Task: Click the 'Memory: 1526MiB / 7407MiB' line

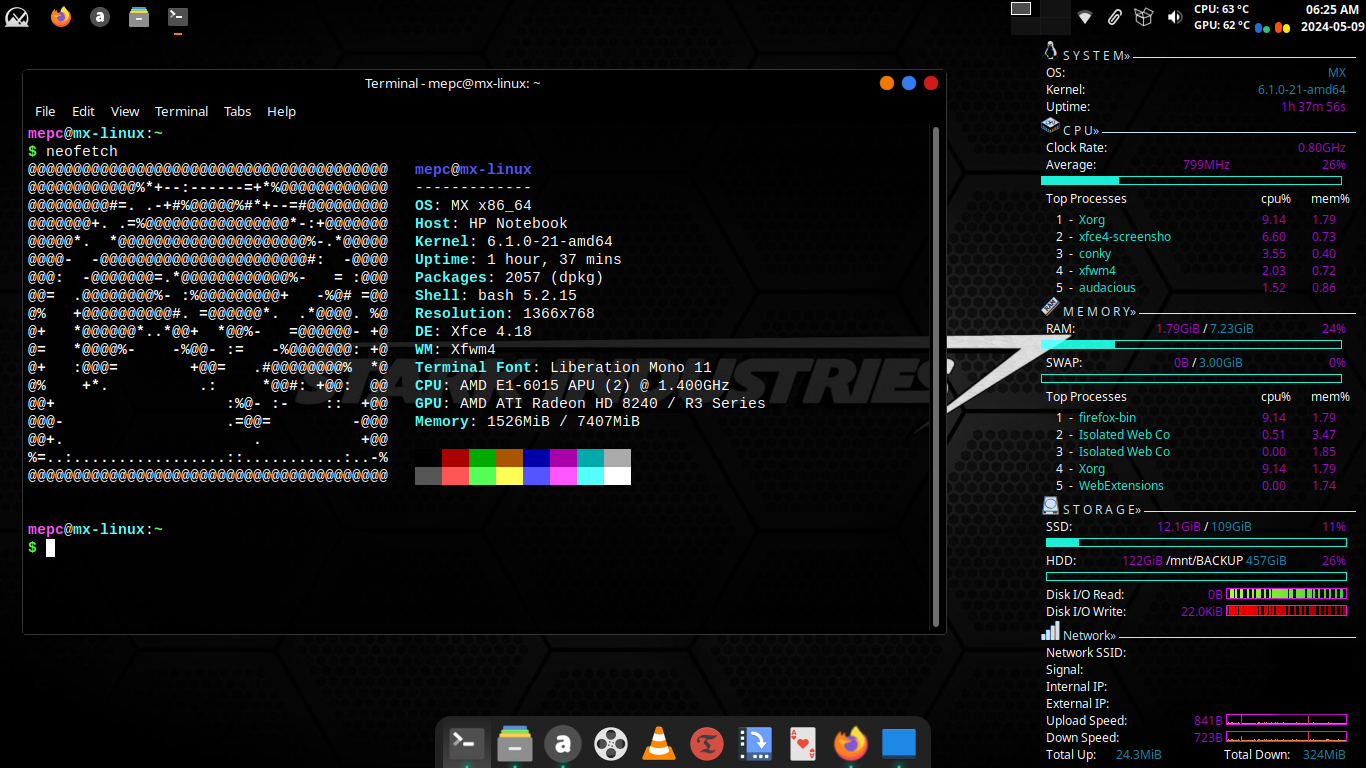Action: tap(527, 422)
